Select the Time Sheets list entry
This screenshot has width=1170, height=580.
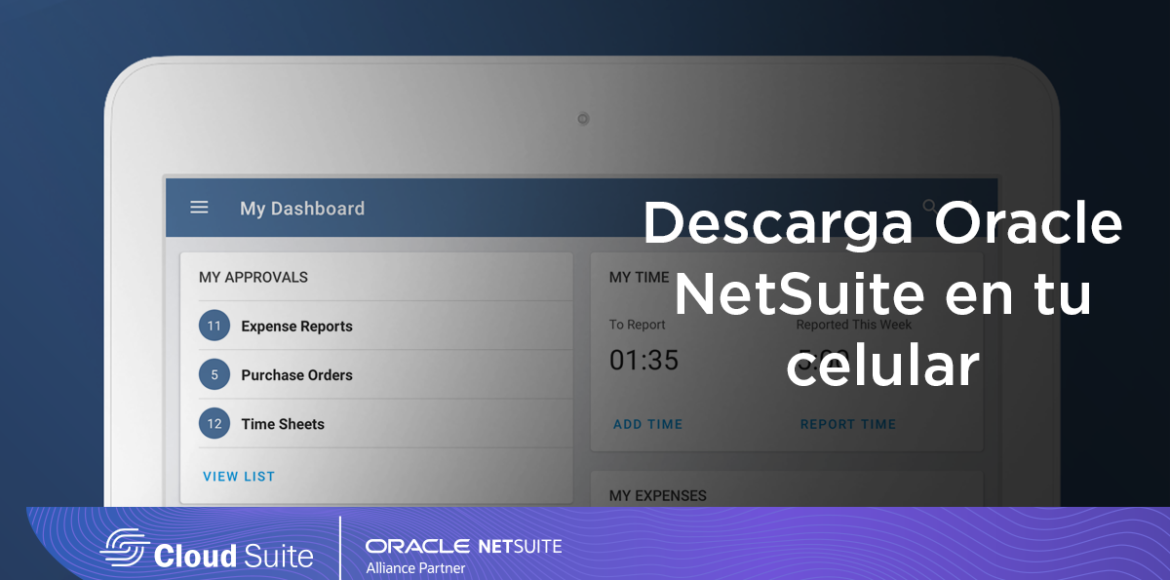pyautogui.click(x=282, y=423)
